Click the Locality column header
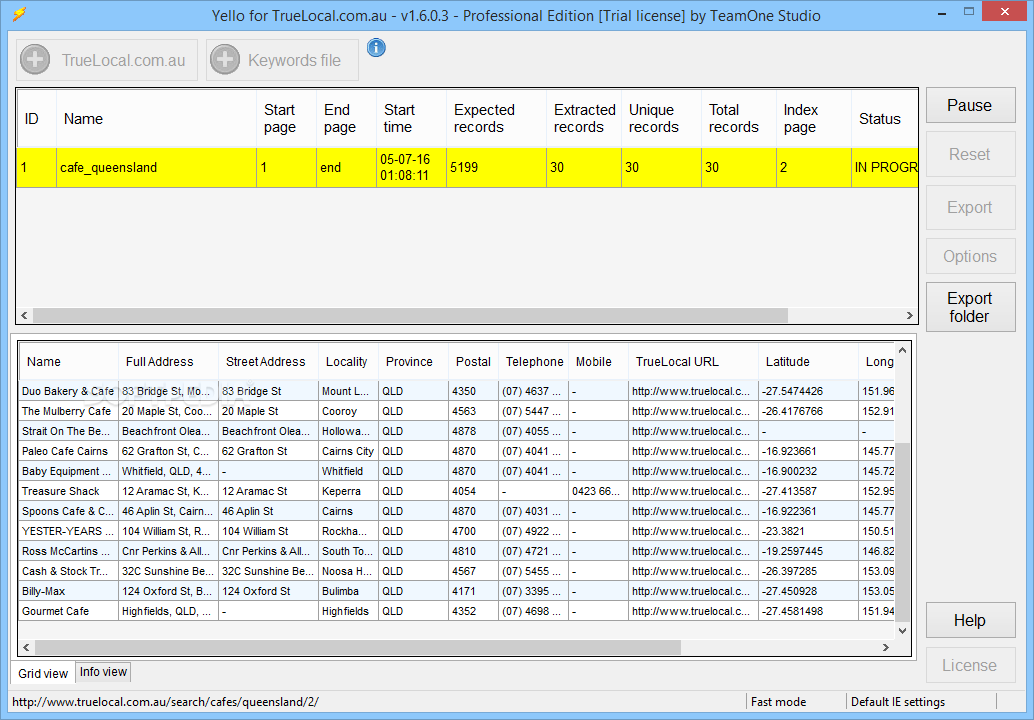 pyautogui.click(x=348, y=362)
